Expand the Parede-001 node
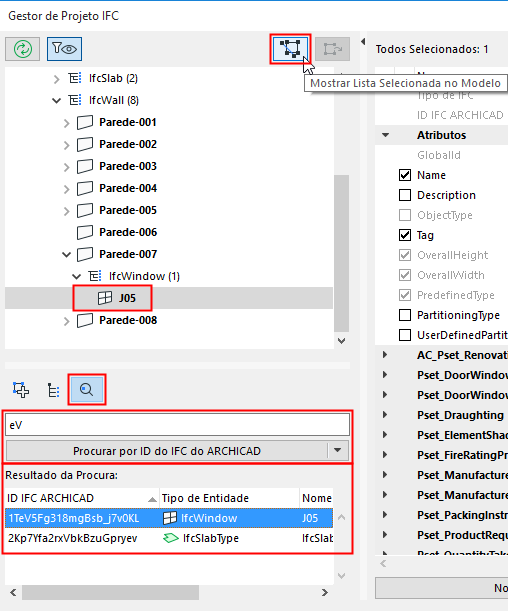The width and height of the screenshot is (508, 611). (67, 123)
